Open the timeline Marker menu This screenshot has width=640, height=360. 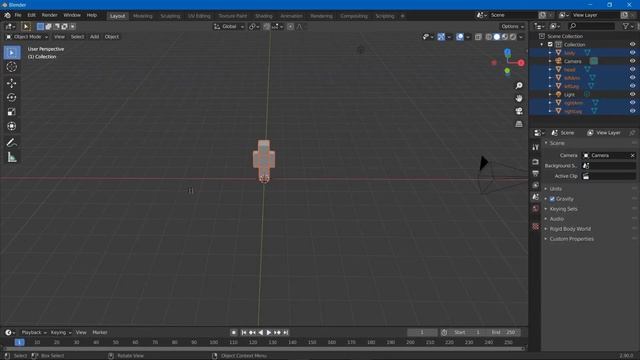click(x=100, y=333)
